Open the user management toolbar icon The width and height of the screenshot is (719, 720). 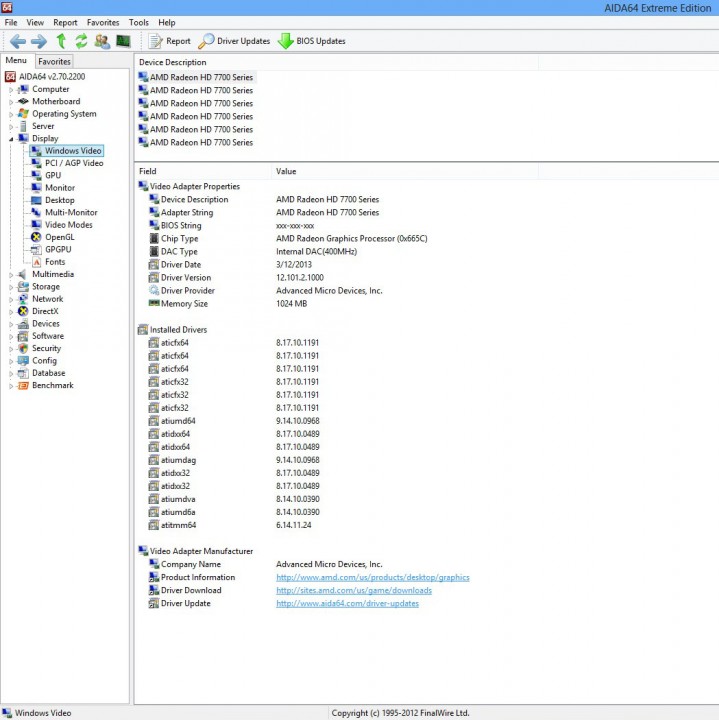pyautogui.click(x=102, y=41)
